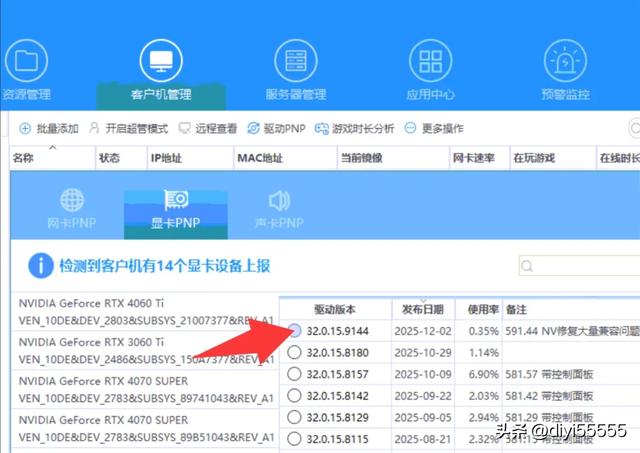Image resolution: width=640 pixels, height=453 pixels.
Task: Click the 使用率 column header
Action: (479, 309)
